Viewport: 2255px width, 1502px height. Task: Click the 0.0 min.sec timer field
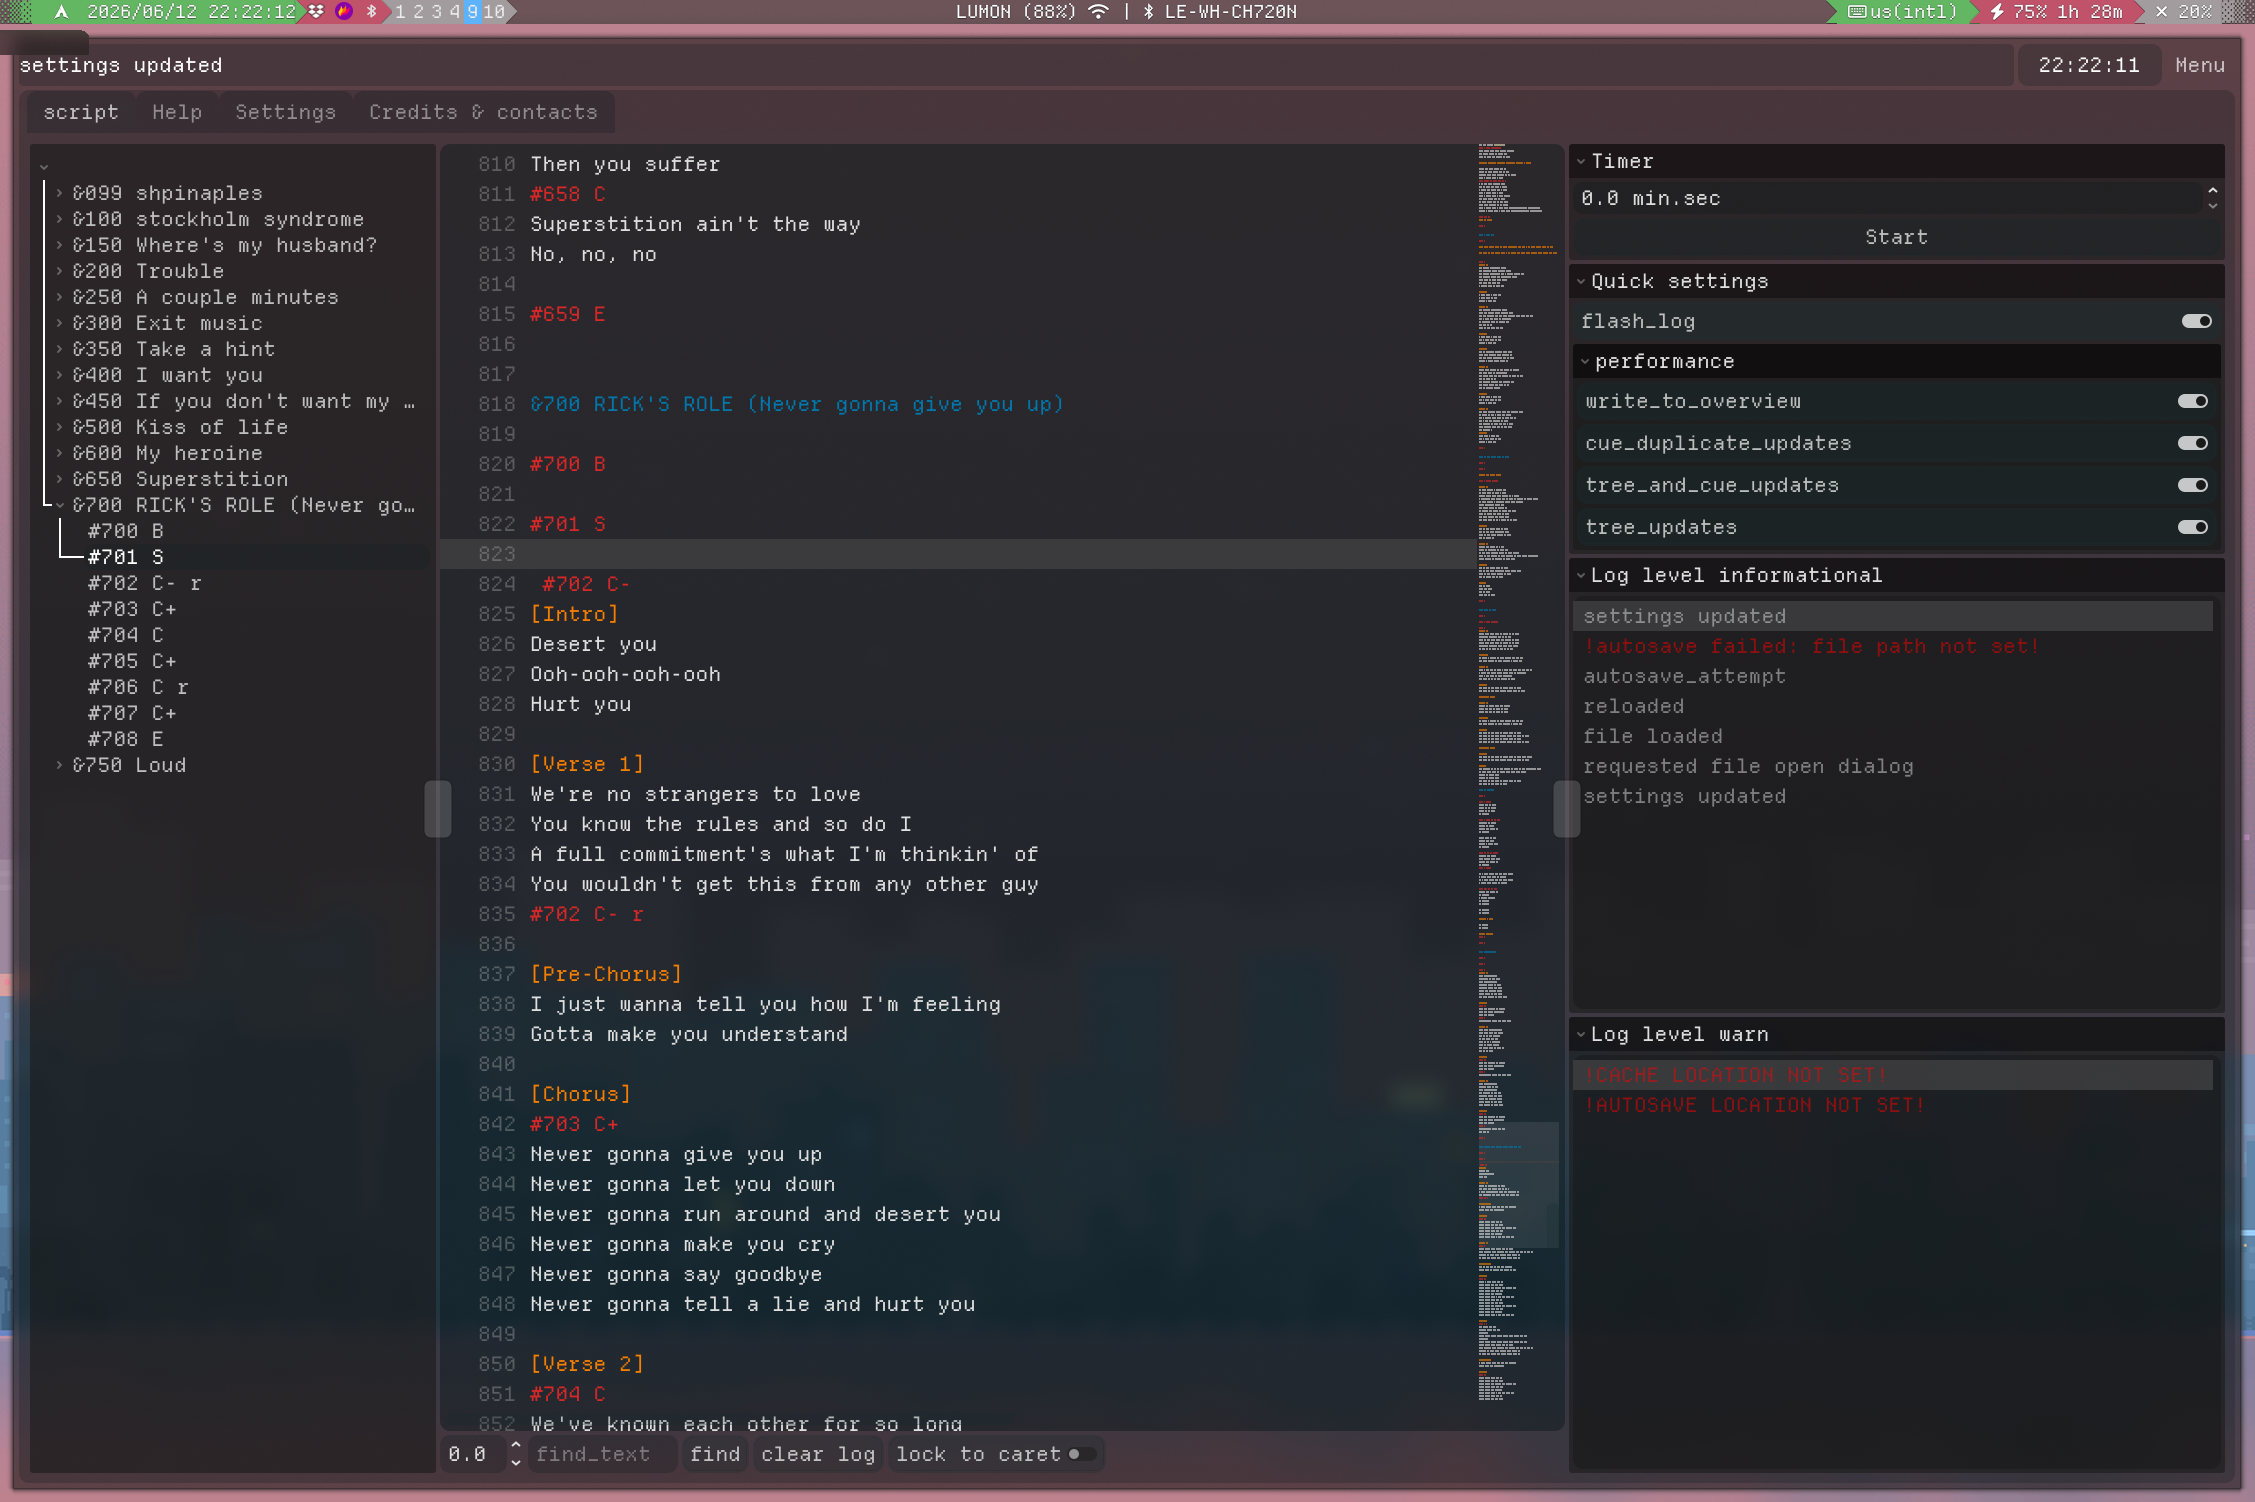coord(1886,198)
